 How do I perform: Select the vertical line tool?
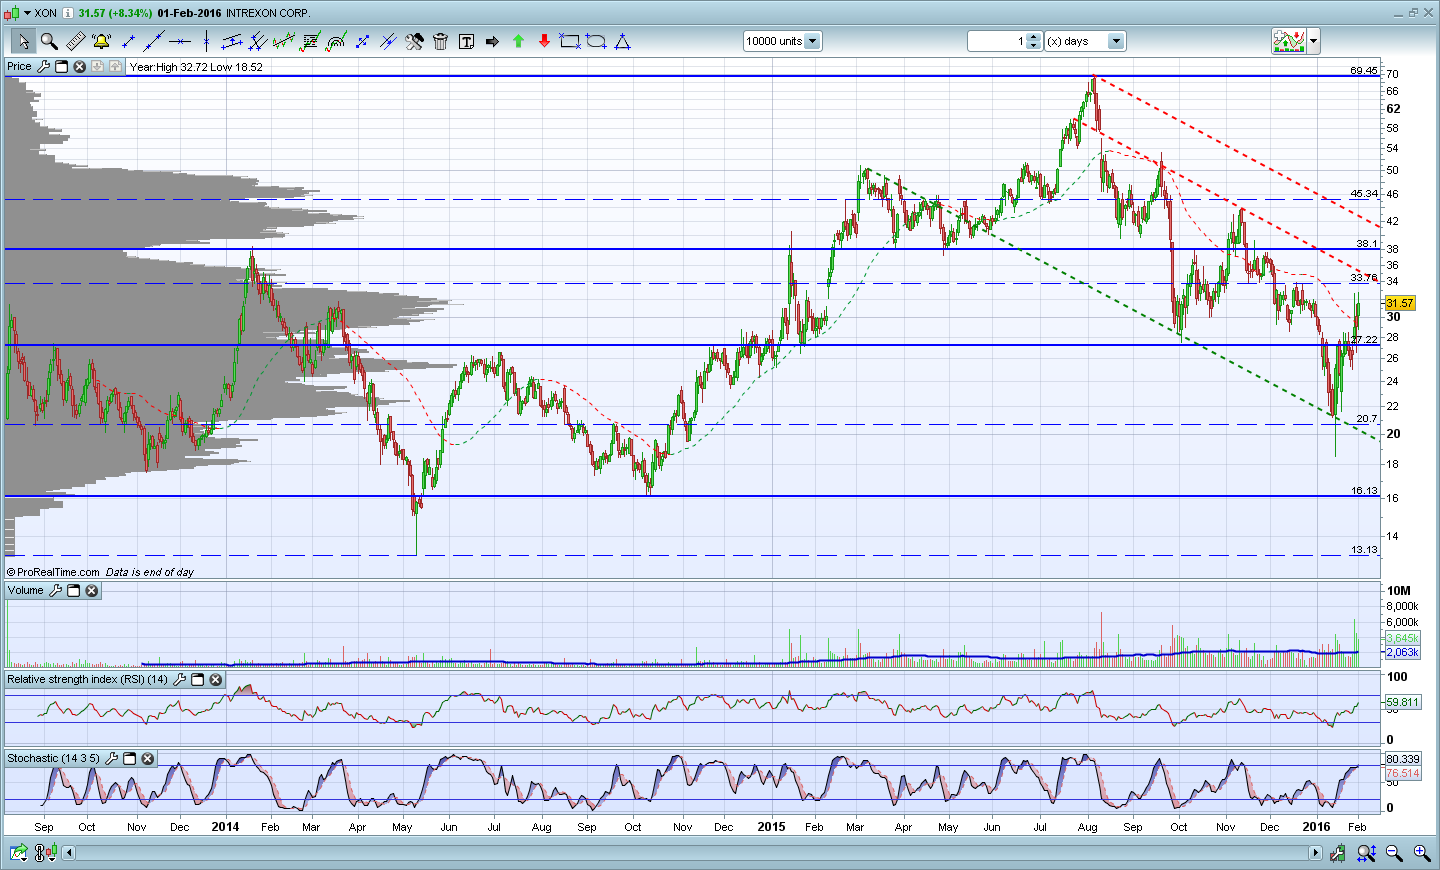click(x=206, y=41)
